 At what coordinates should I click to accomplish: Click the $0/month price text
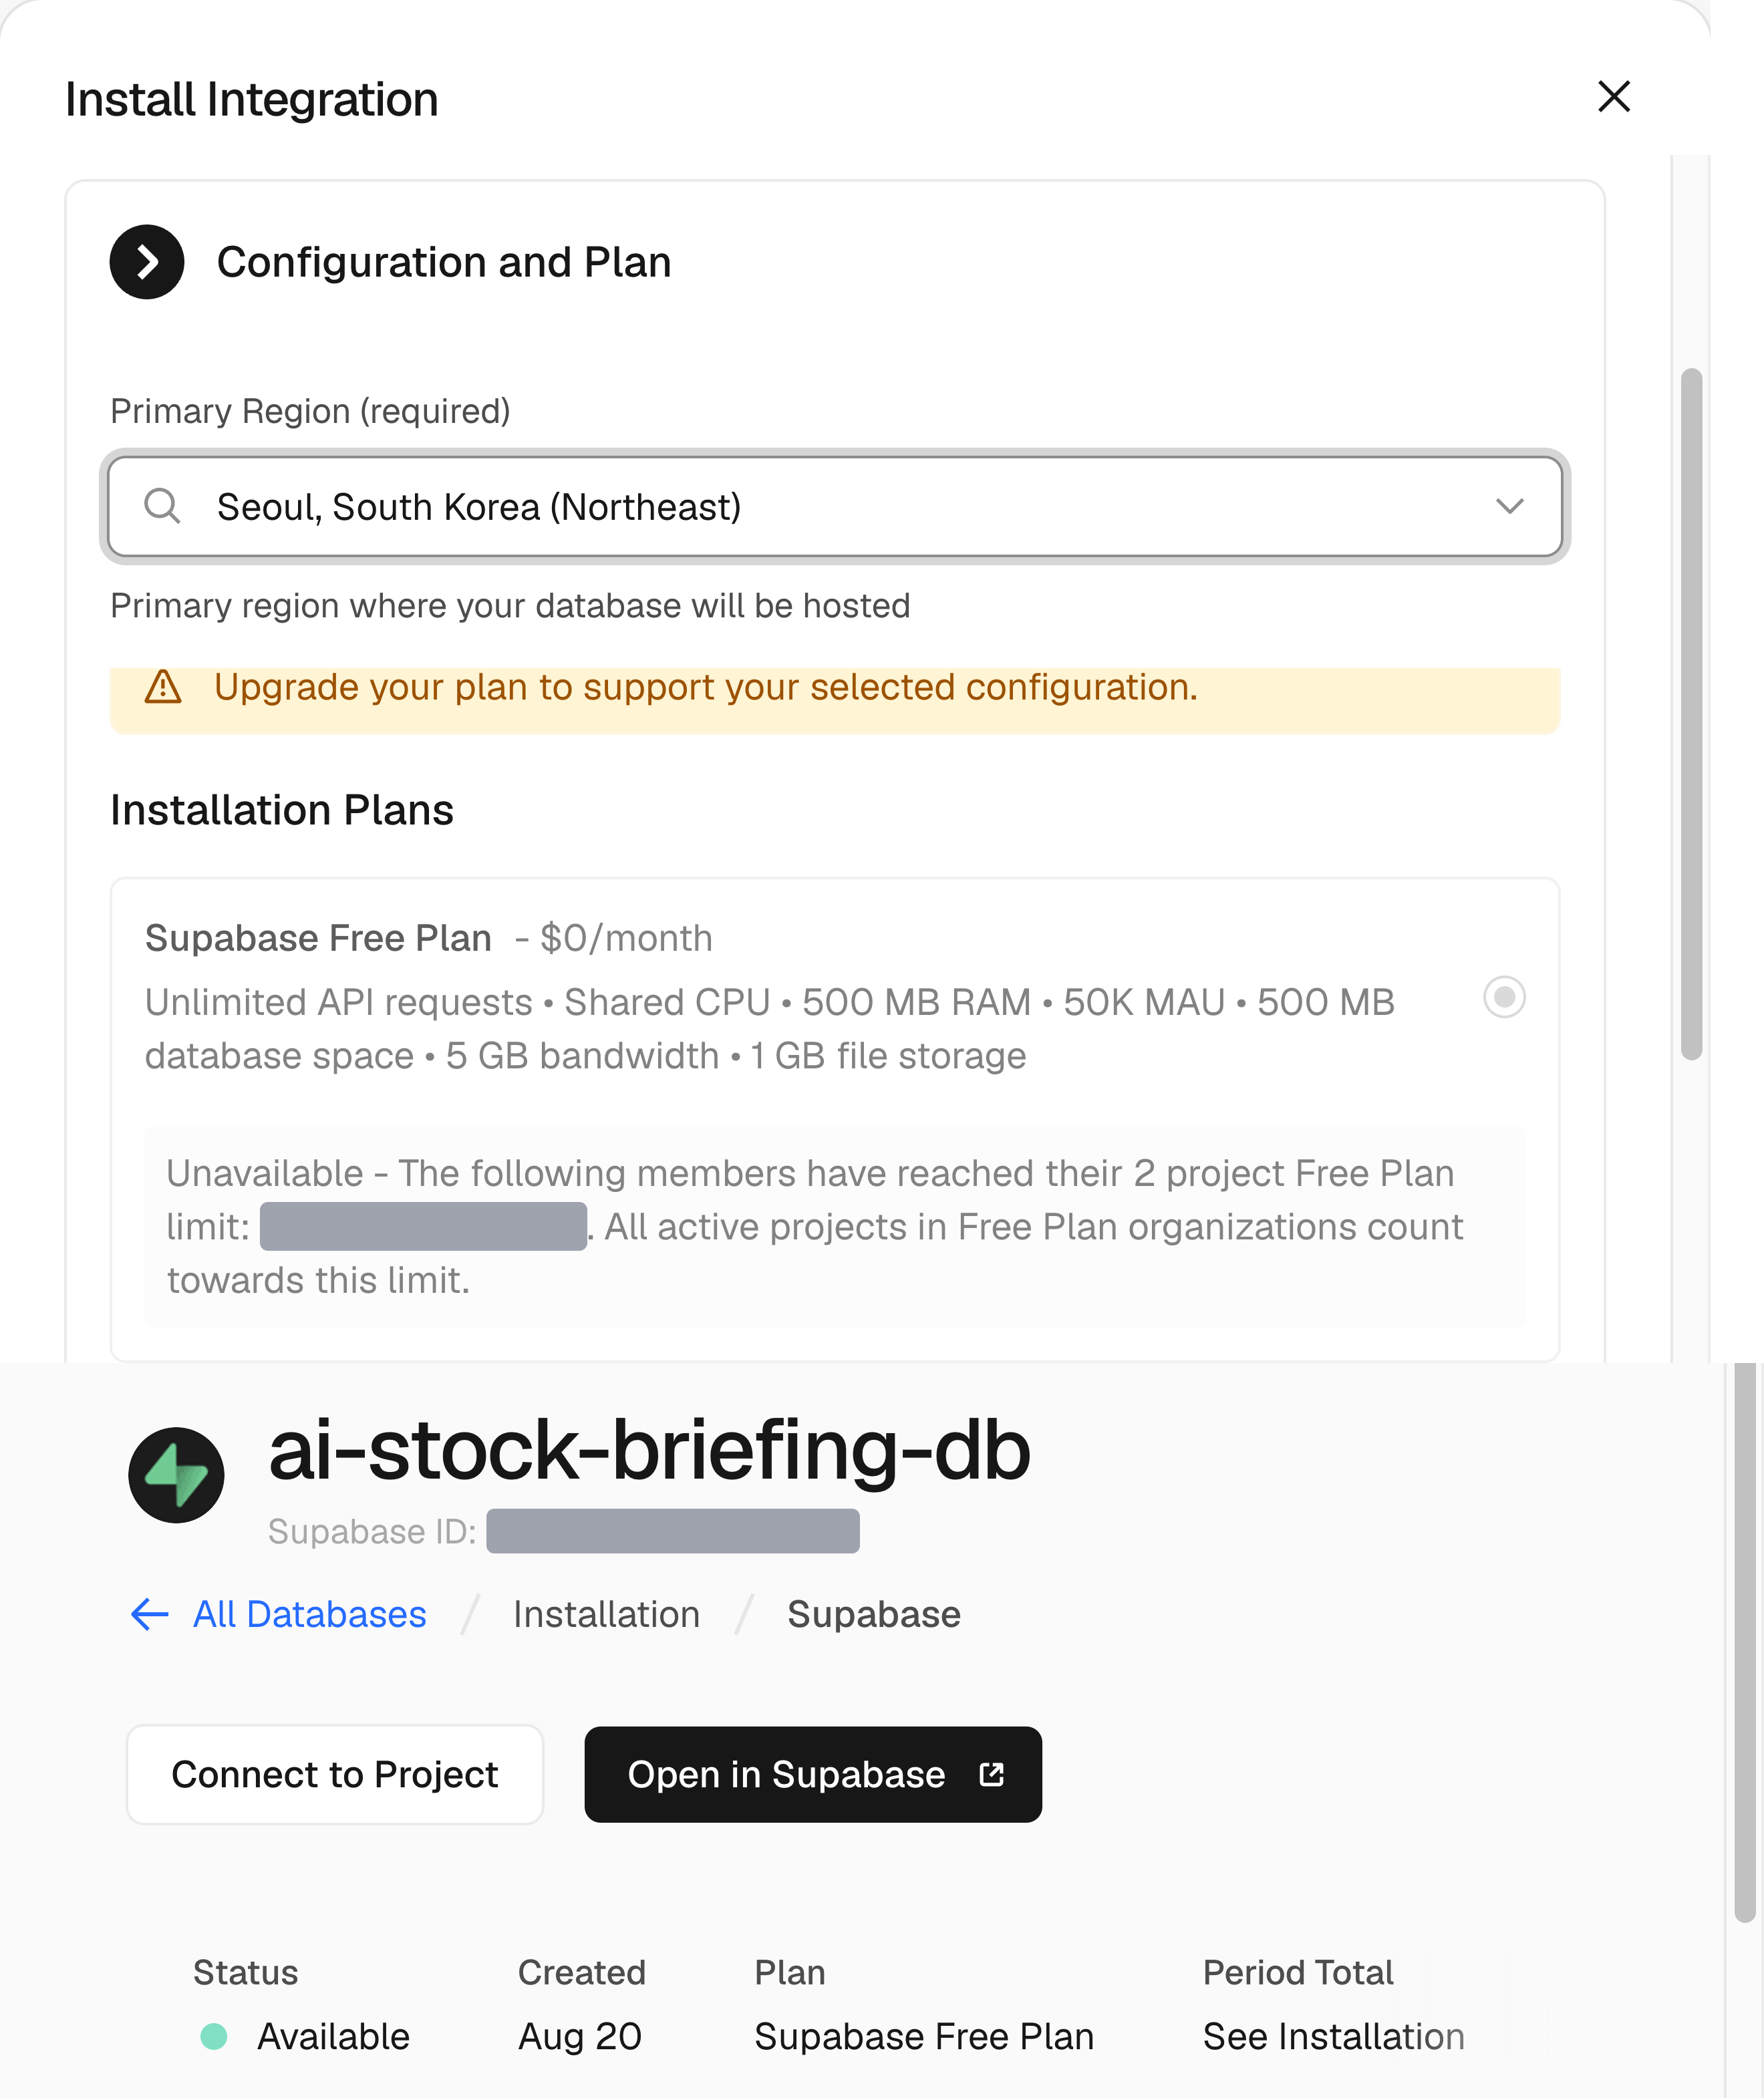626,938
